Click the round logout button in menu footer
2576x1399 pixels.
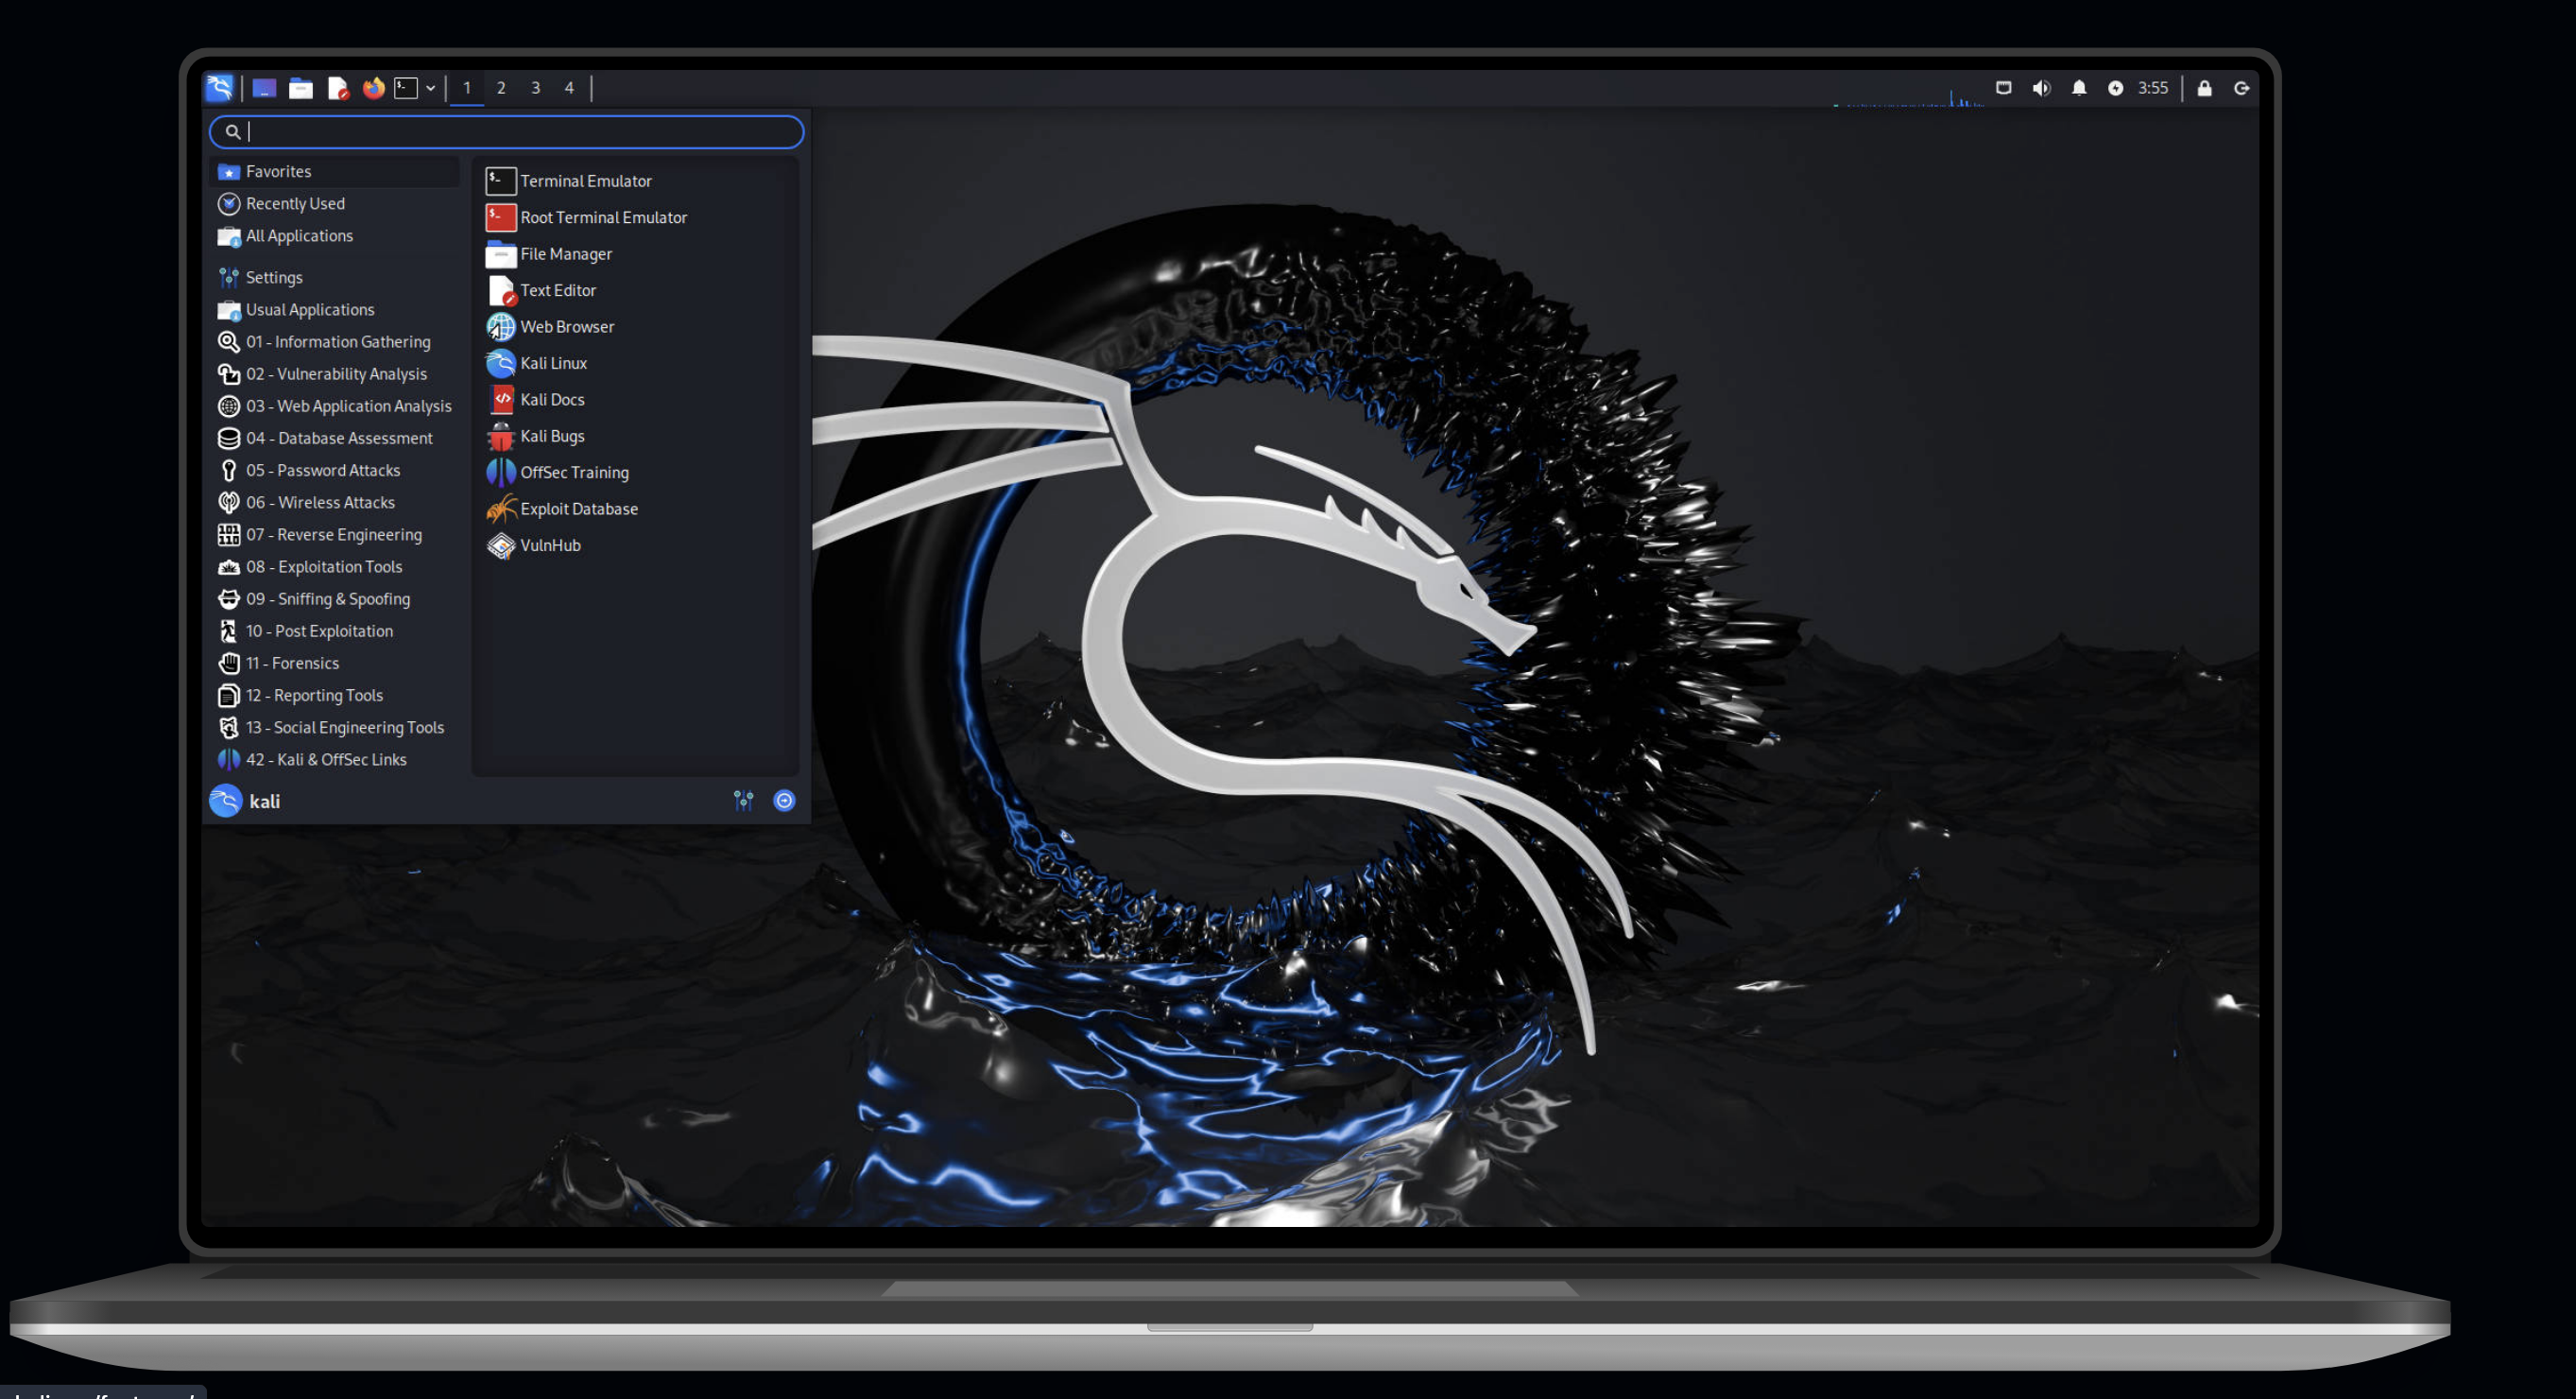785,801
